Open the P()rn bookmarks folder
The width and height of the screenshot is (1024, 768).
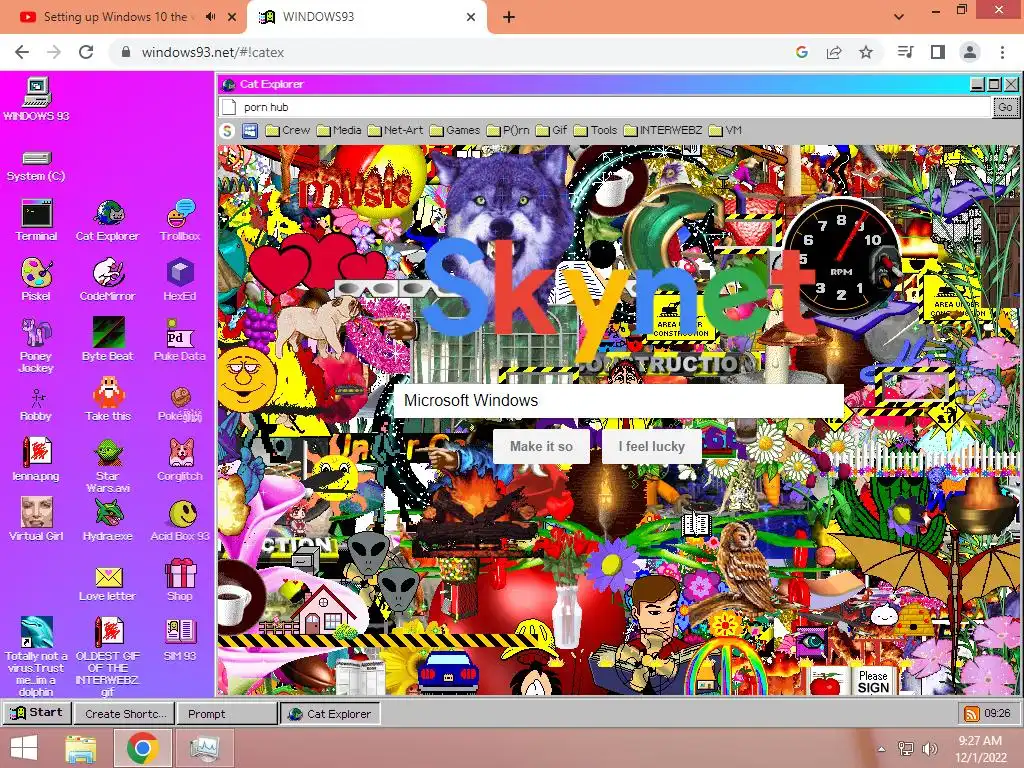click(x=508, y=131)
